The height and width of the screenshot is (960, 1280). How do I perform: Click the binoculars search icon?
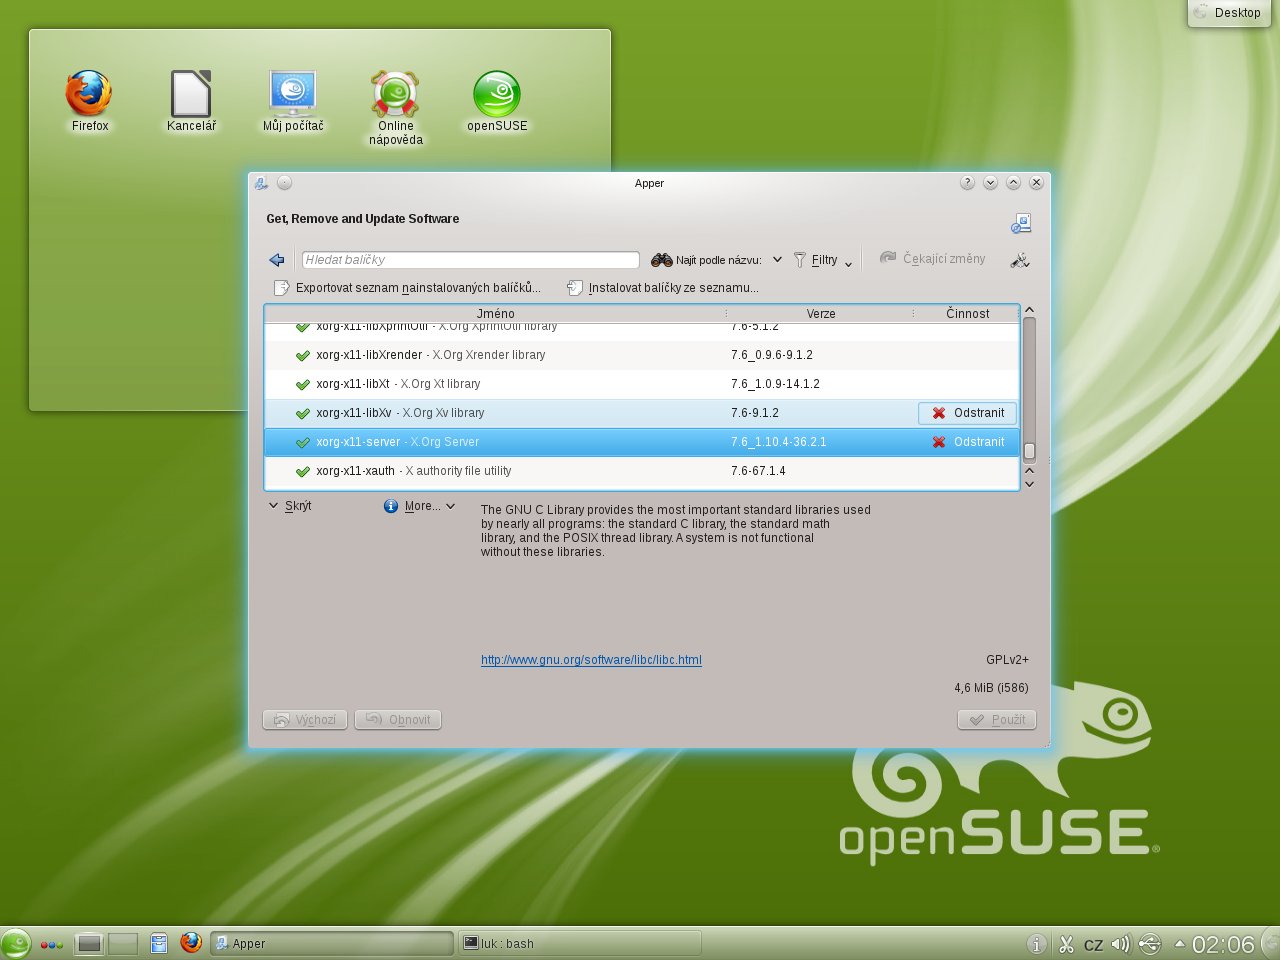pos(661,260)
